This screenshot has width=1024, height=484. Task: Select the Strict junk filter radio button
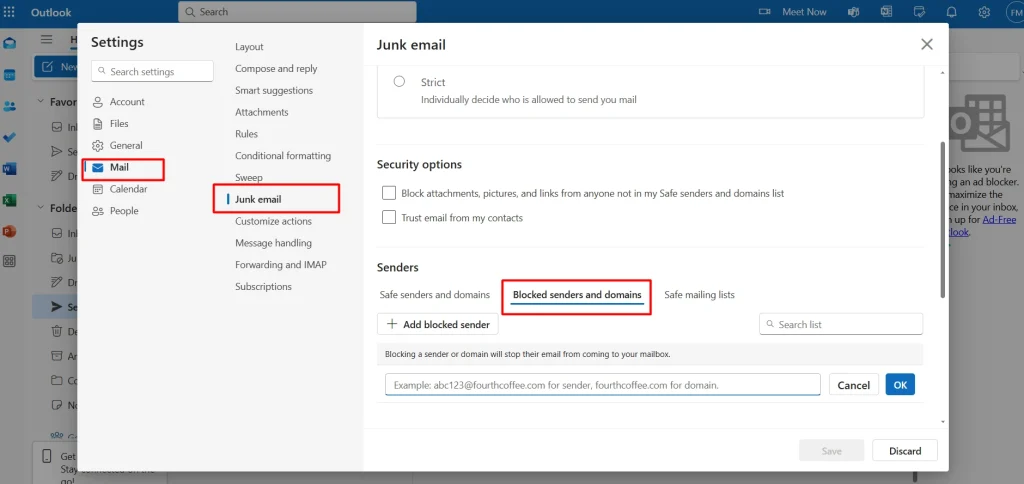click(x=400, y=82)
